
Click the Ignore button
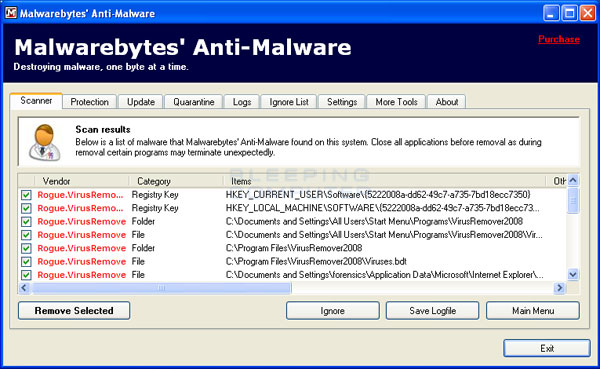click(333, 310)
